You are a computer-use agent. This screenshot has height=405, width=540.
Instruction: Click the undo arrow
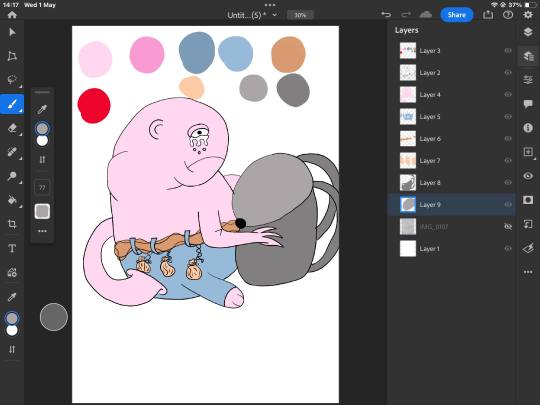click(x=386, y=14)
